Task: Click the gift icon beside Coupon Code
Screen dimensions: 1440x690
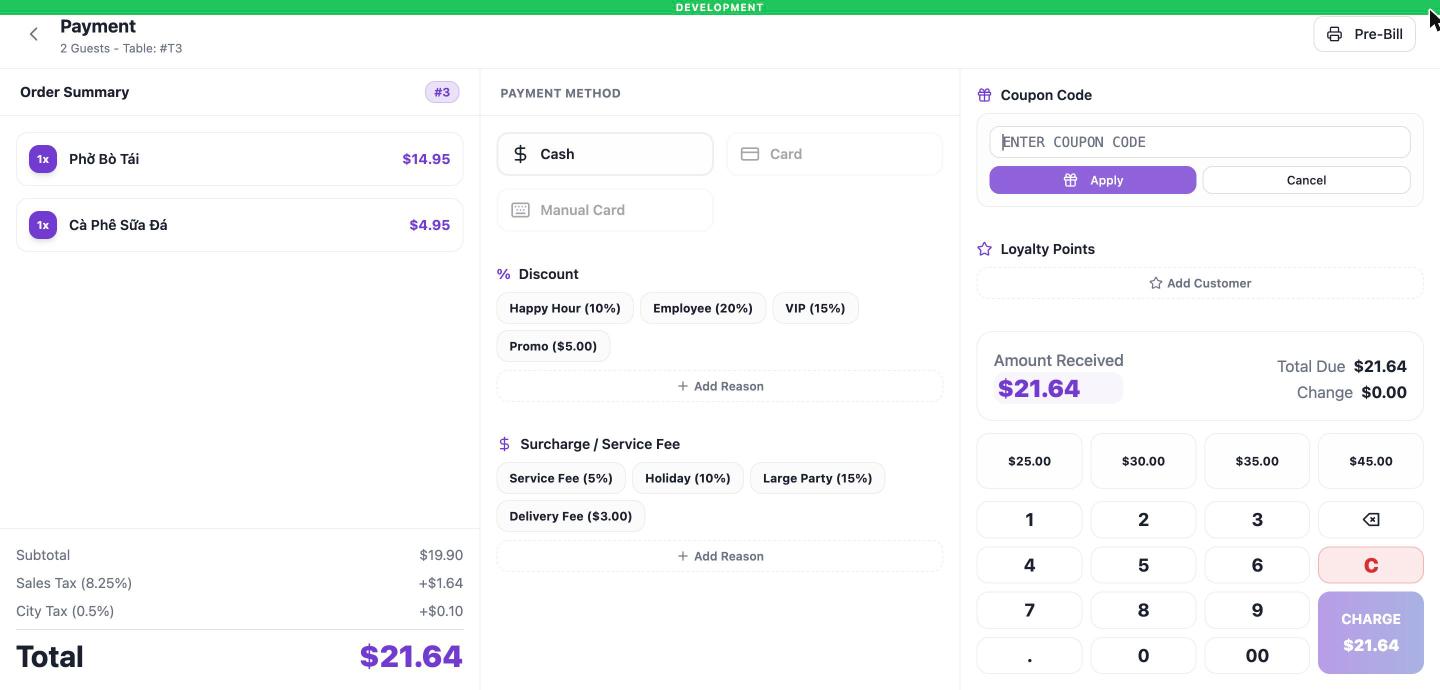Action: [984, 95]
